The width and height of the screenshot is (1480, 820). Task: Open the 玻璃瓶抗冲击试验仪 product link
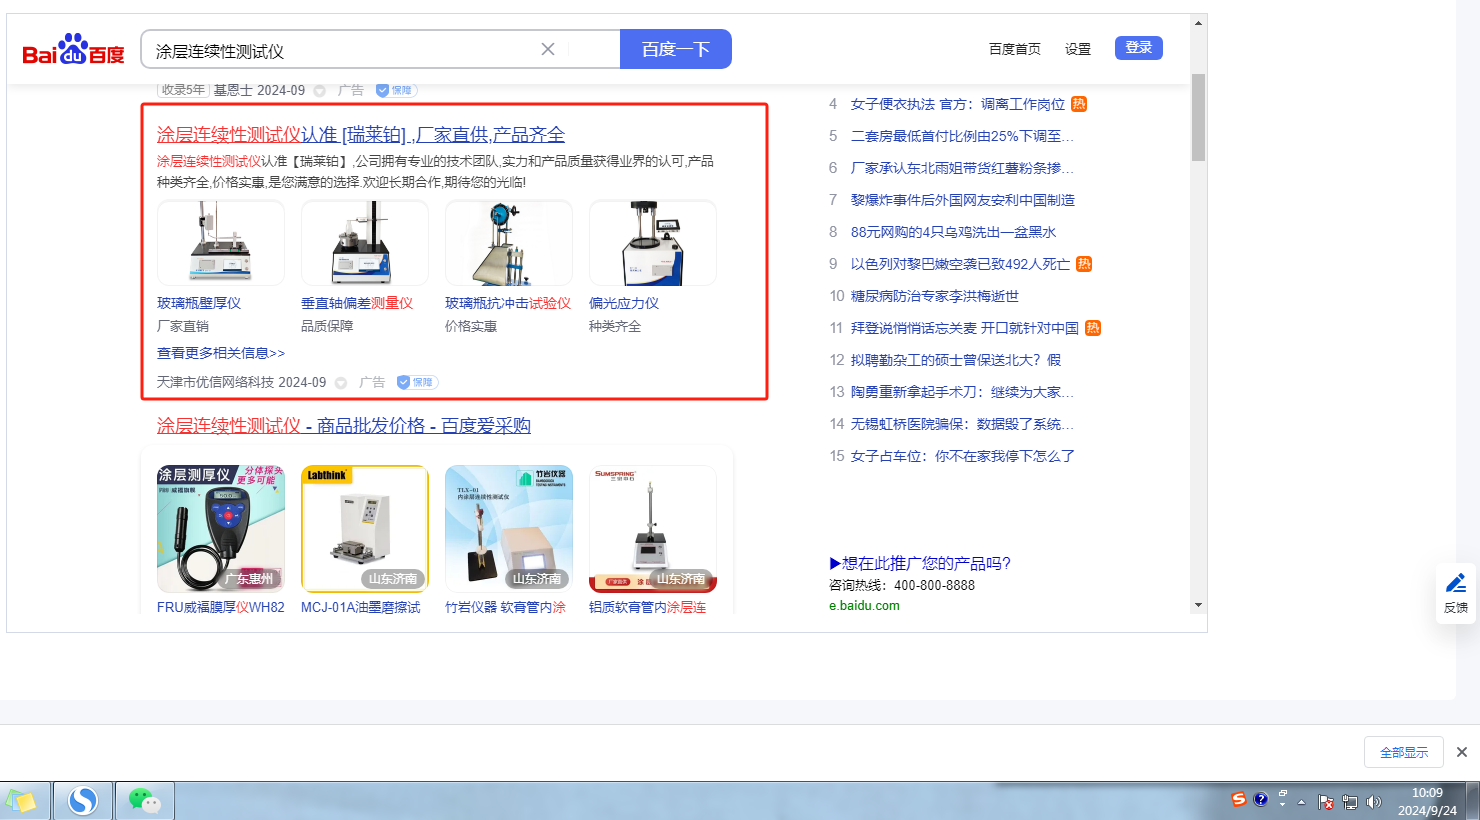tap(508, 303)
